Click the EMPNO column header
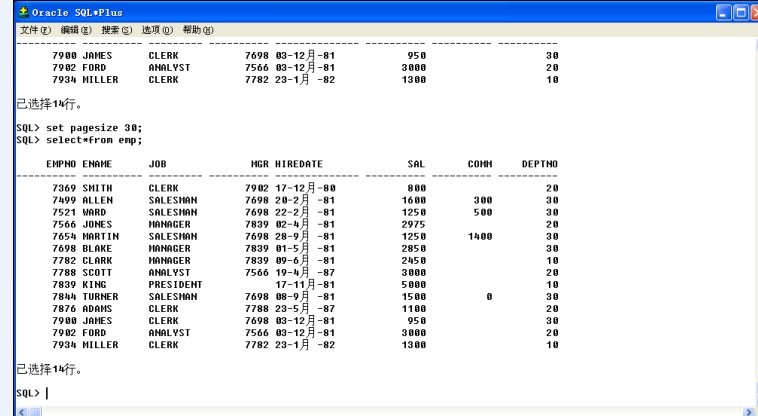The width and height of the screenshot is (758, 416). pyautogui.click(x=61, y=164)
